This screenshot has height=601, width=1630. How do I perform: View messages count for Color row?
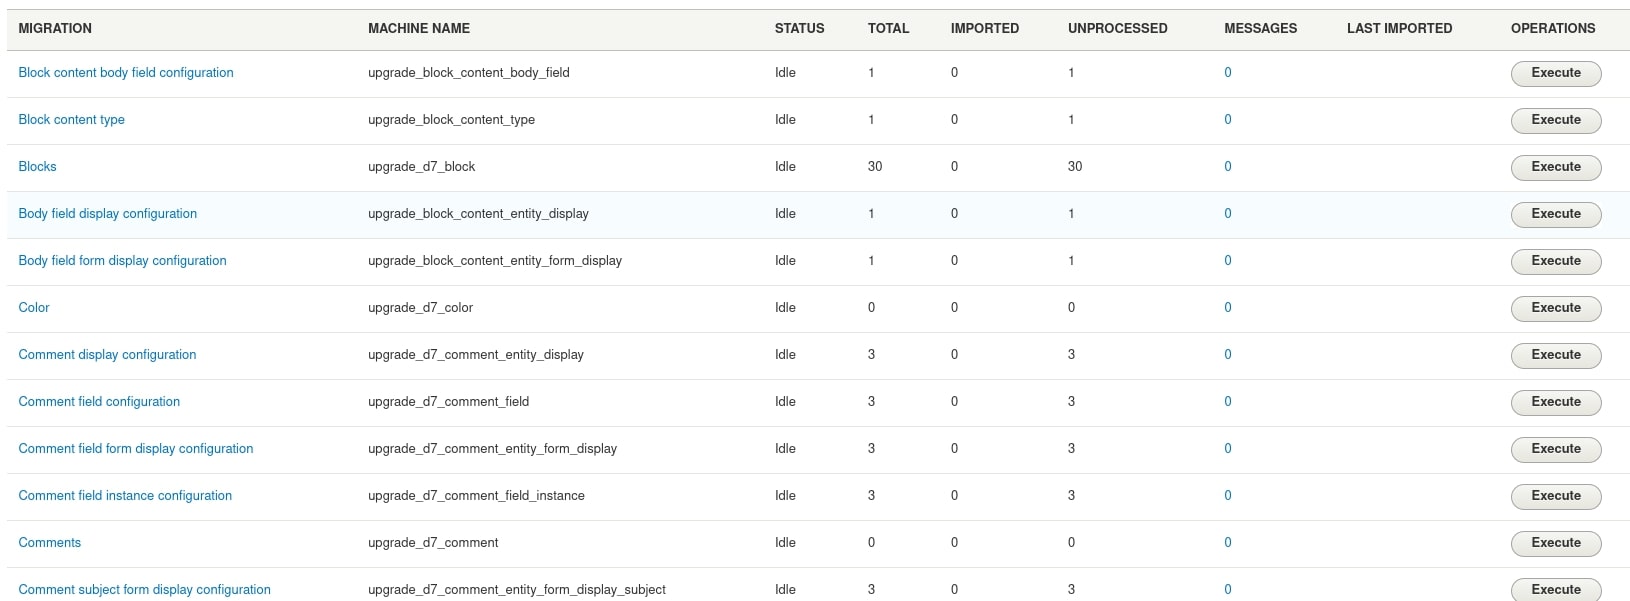point(1228,308)
